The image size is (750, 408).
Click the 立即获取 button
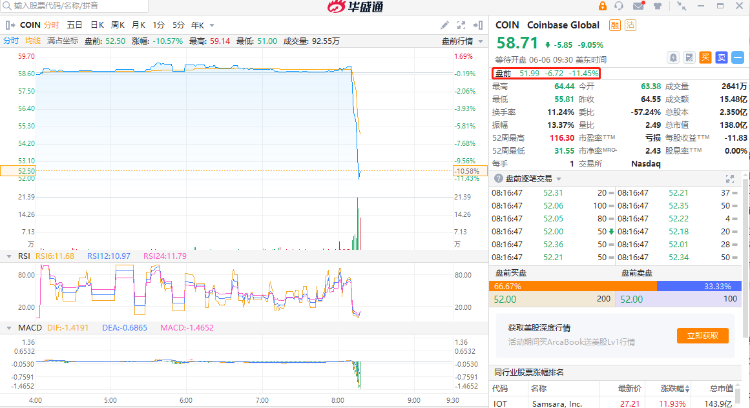click(x=703, y=335)
